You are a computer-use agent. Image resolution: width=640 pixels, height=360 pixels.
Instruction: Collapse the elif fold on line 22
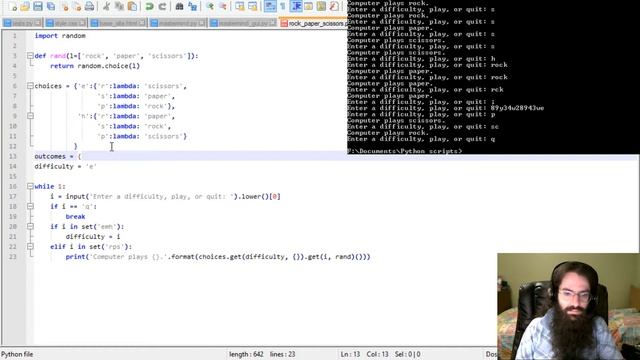coord(30,246)
